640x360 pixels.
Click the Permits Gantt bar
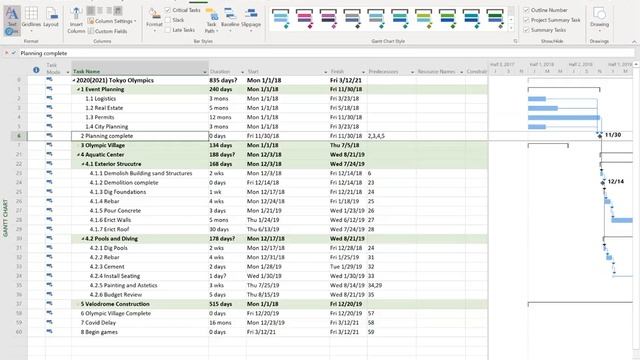(564, 118)
